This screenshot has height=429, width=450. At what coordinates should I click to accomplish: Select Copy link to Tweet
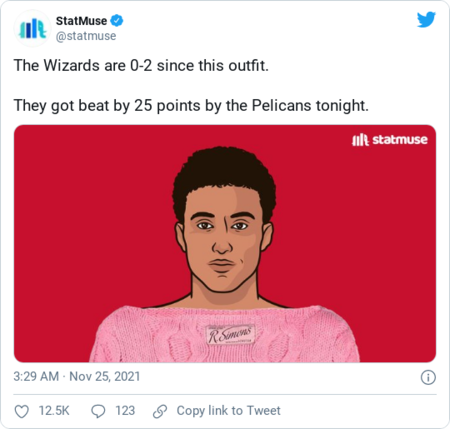point(229,410)
